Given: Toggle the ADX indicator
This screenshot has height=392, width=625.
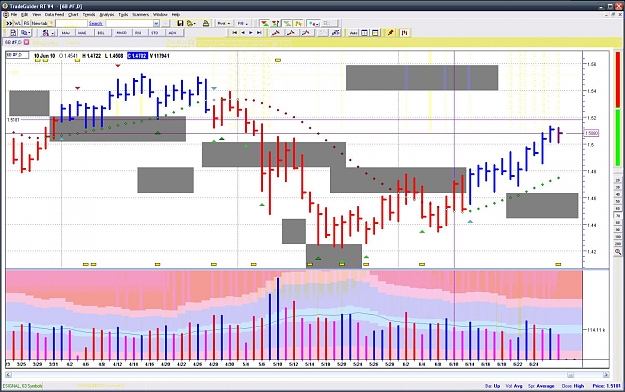Looking at the screenshot, I should click(173, 33).
